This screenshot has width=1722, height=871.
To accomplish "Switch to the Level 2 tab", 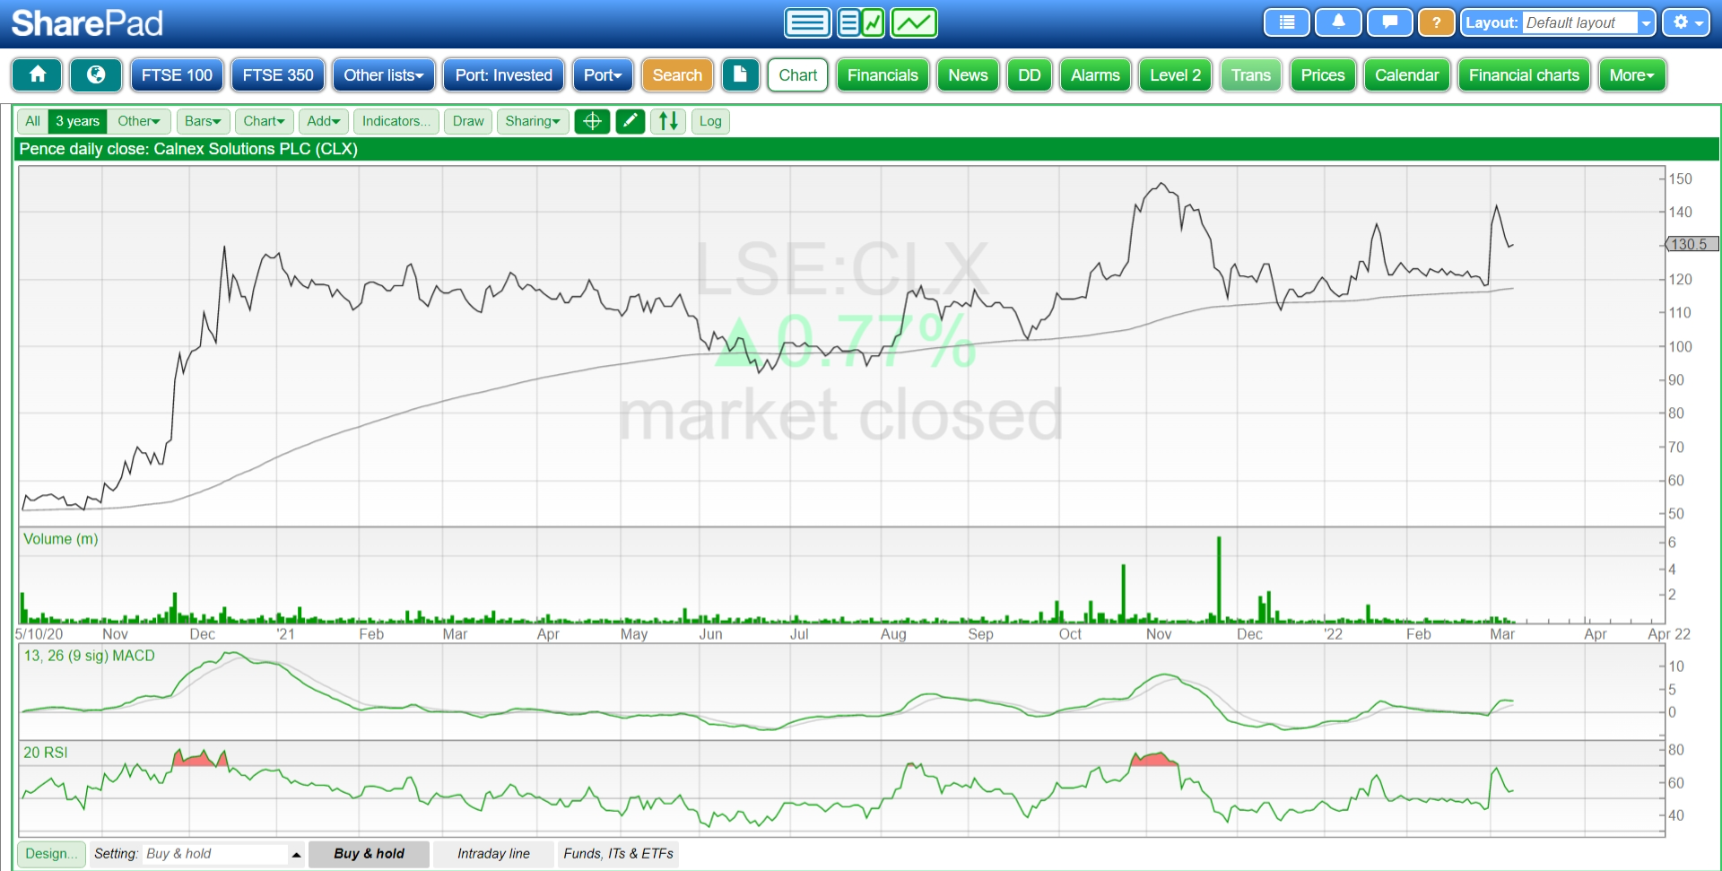I will tap(1175, 75).
